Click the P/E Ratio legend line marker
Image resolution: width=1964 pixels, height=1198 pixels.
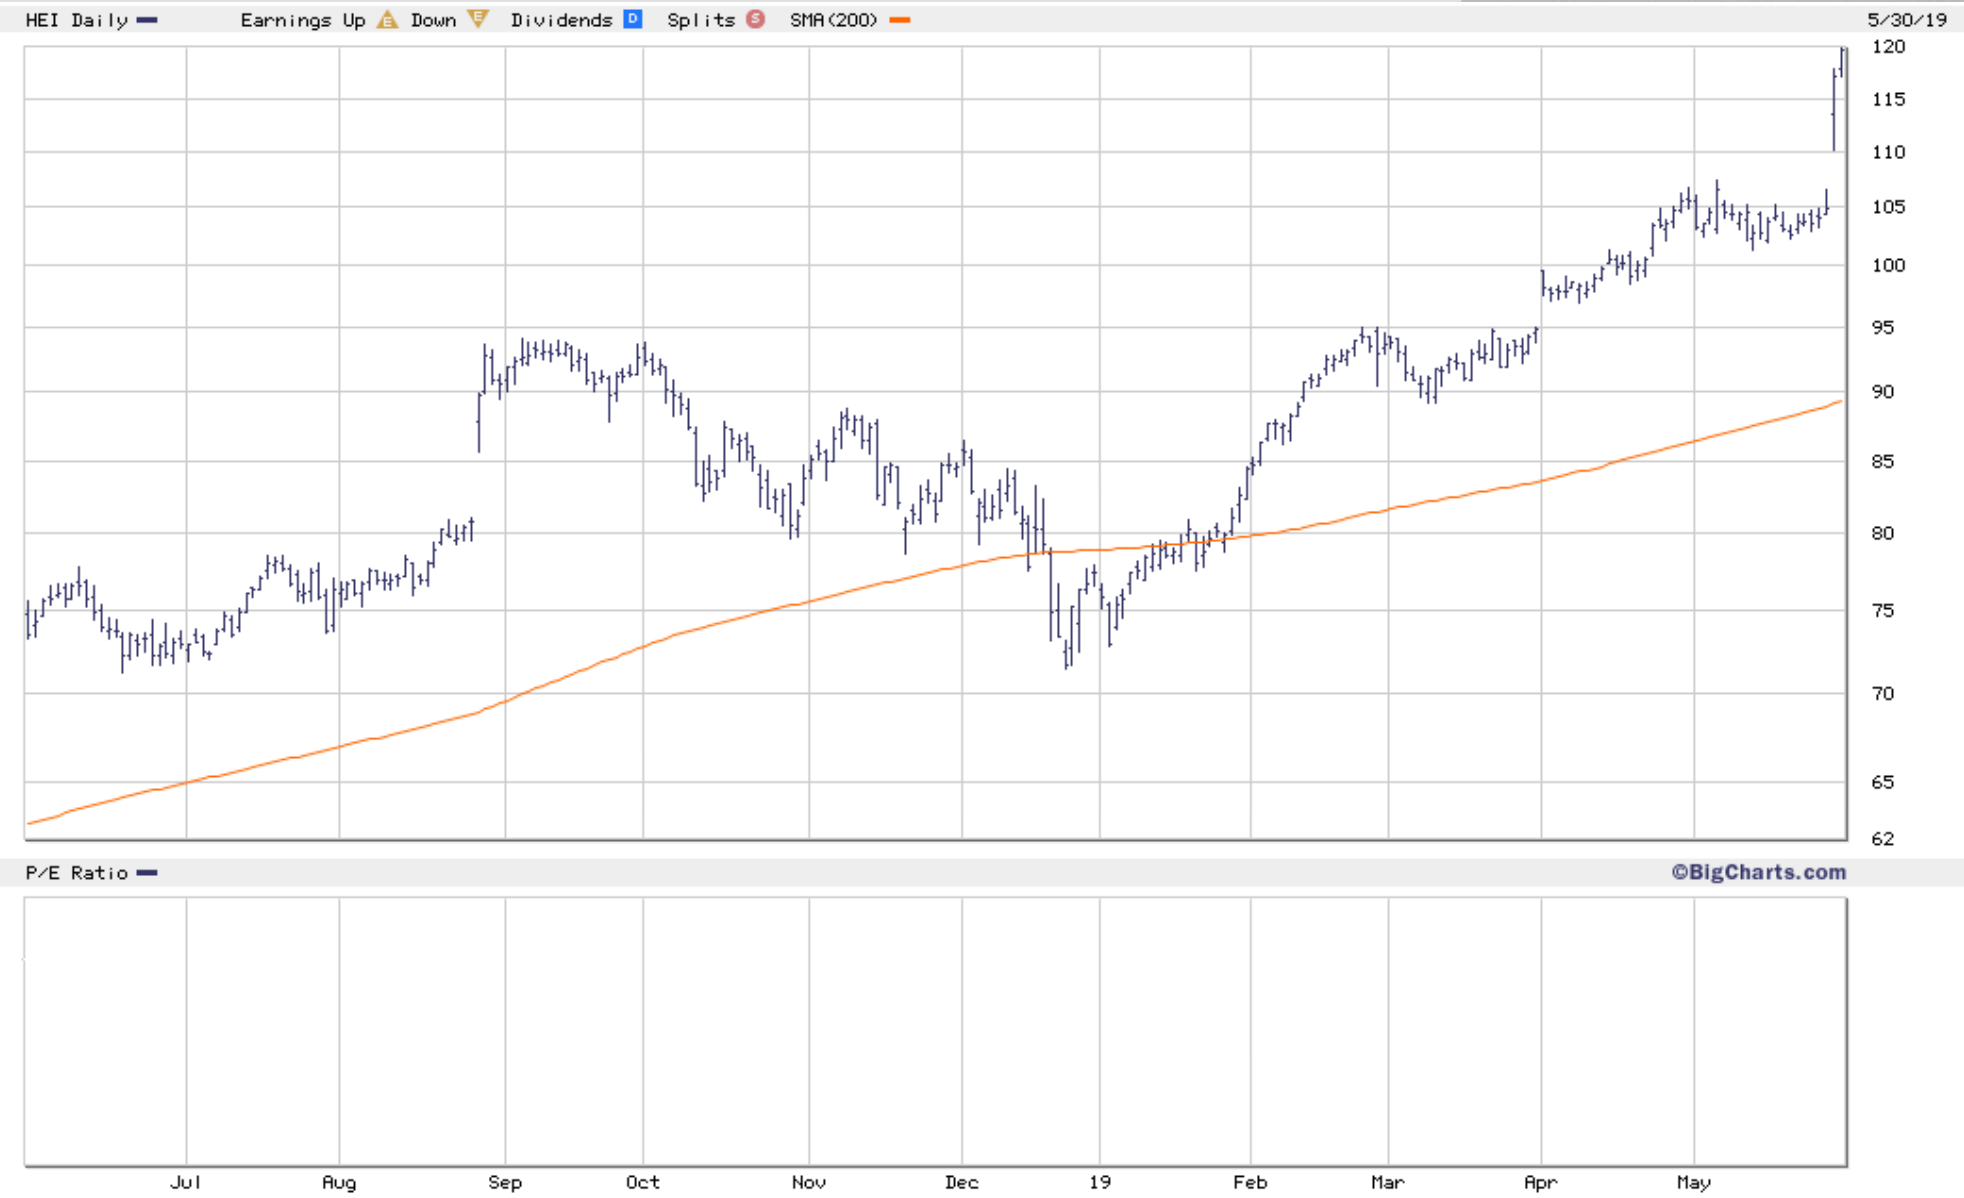click(x=147, y=873)
